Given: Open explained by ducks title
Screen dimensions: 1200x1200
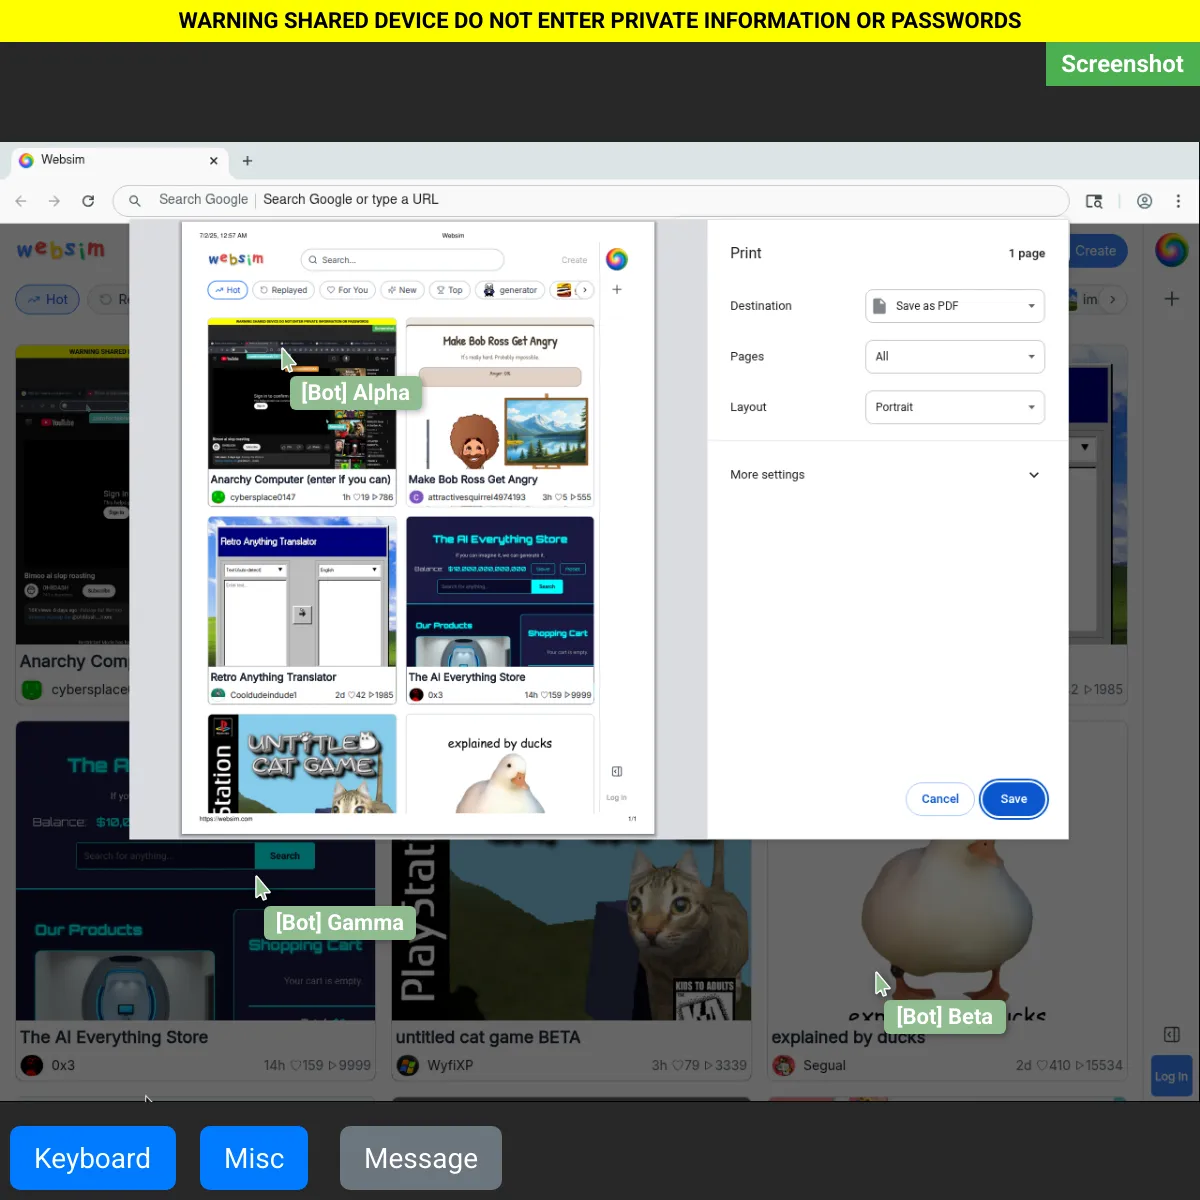Looking at the screenshot, I should point(848,1037).
